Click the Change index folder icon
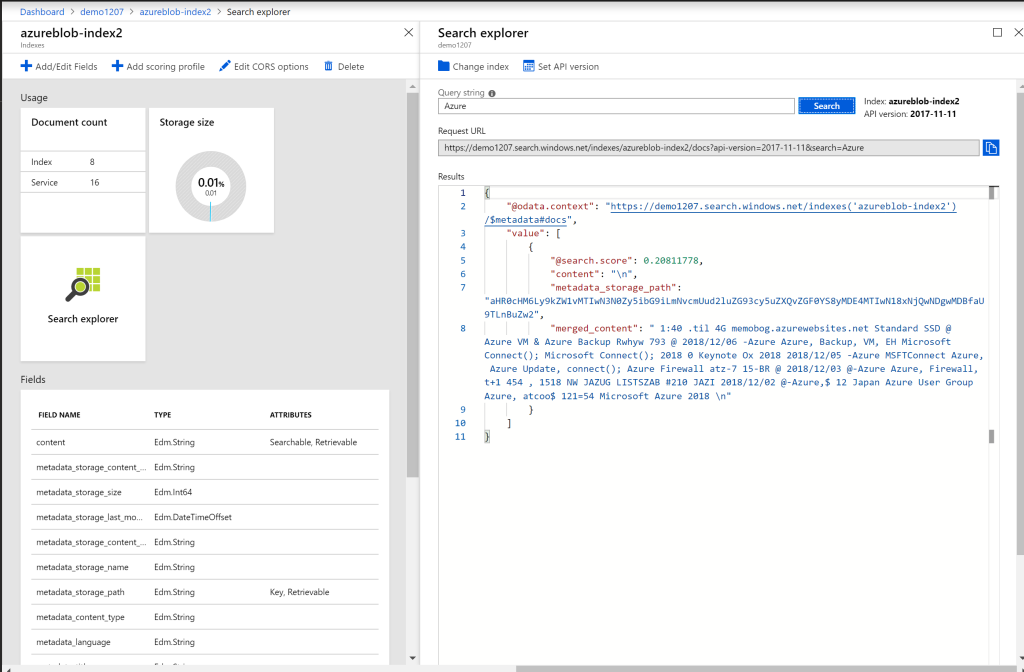Screen dimensions: 1024x672 (443, 66)
